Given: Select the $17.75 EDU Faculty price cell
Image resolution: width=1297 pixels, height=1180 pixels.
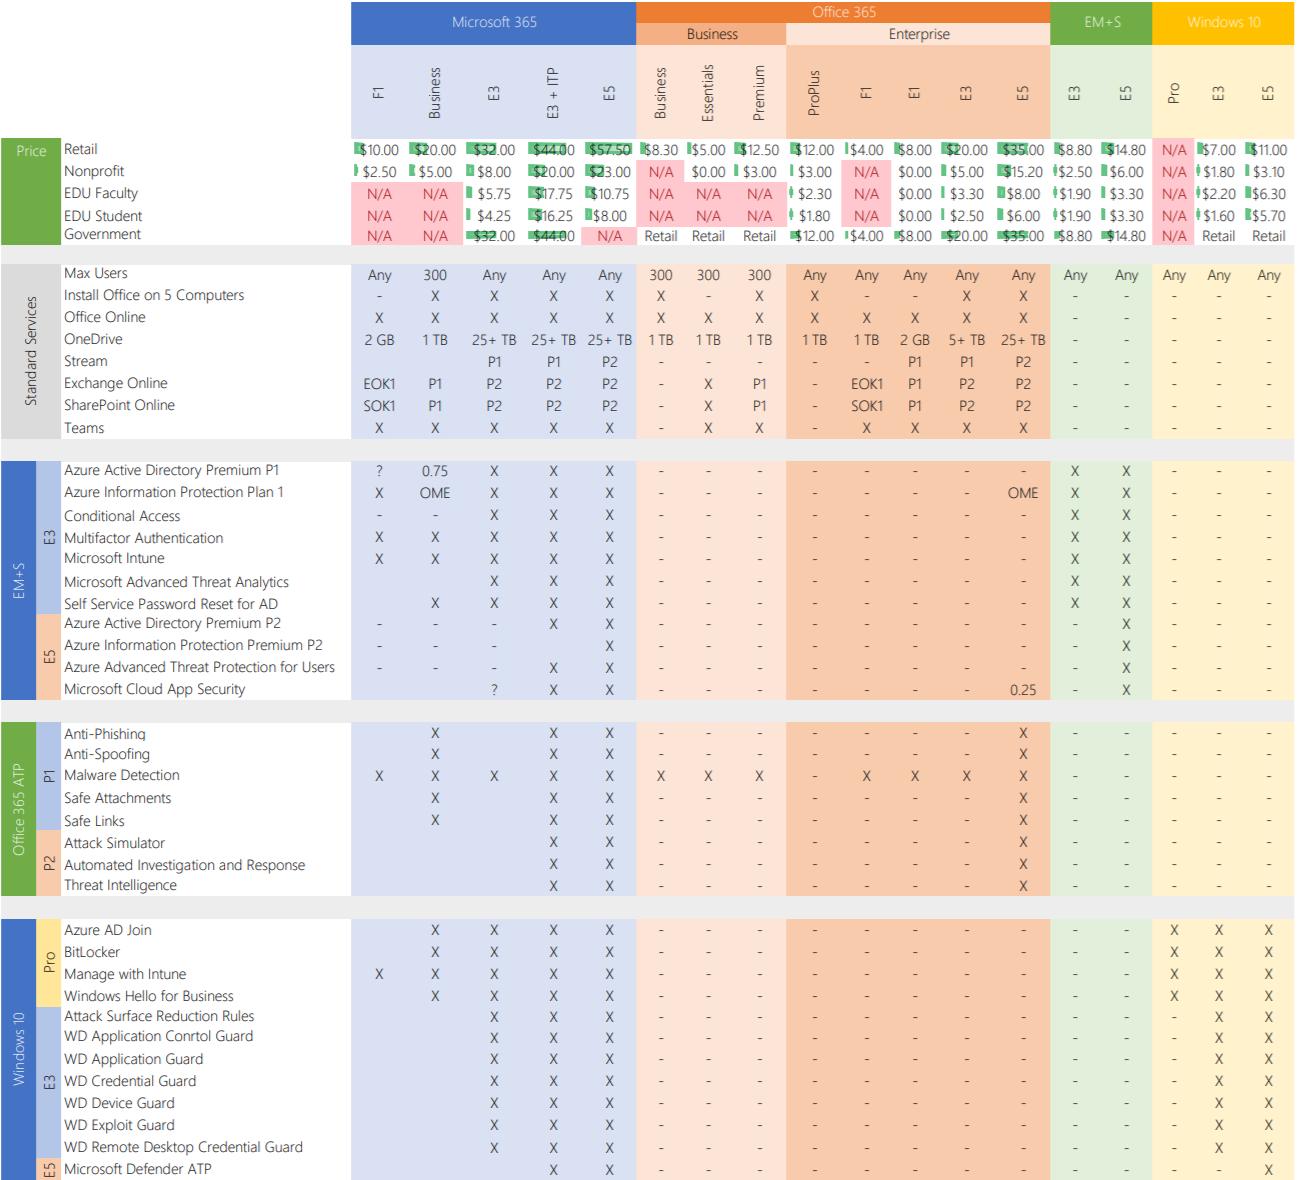Looking at the screenshot, I should (553, 194).
